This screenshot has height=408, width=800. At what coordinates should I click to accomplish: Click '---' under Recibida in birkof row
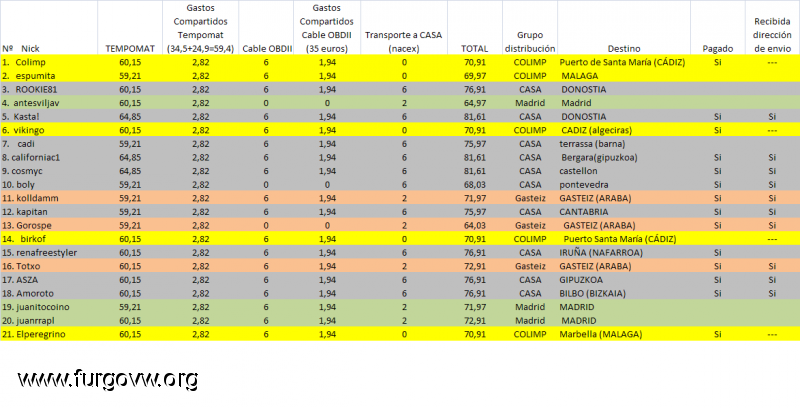(x=772, y=239)
